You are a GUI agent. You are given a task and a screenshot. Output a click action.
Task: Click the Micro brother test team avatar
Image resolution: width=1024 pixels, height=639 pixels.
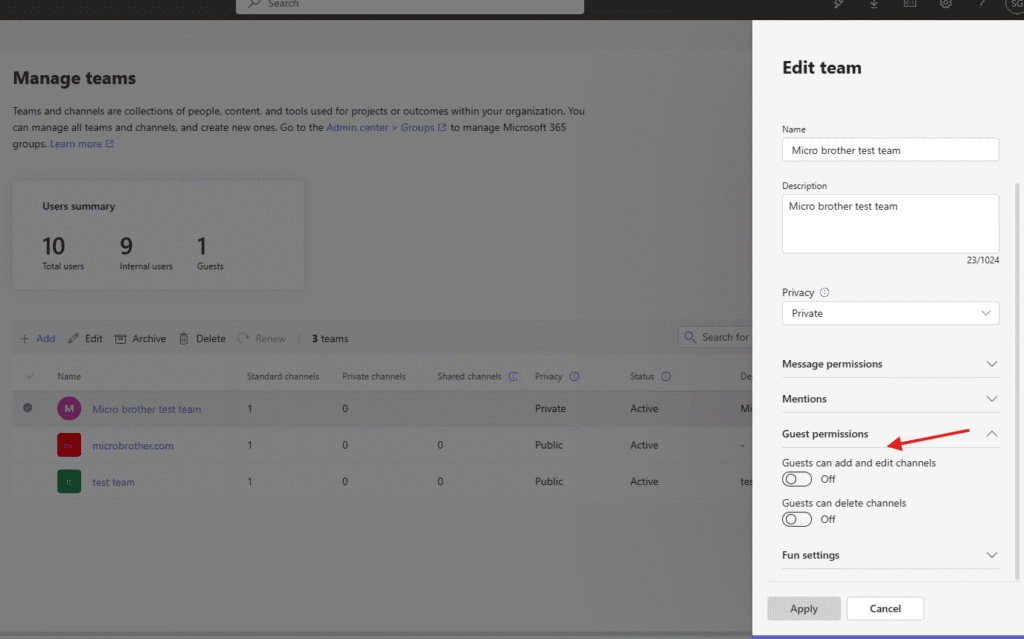click(x=69, y=408)
